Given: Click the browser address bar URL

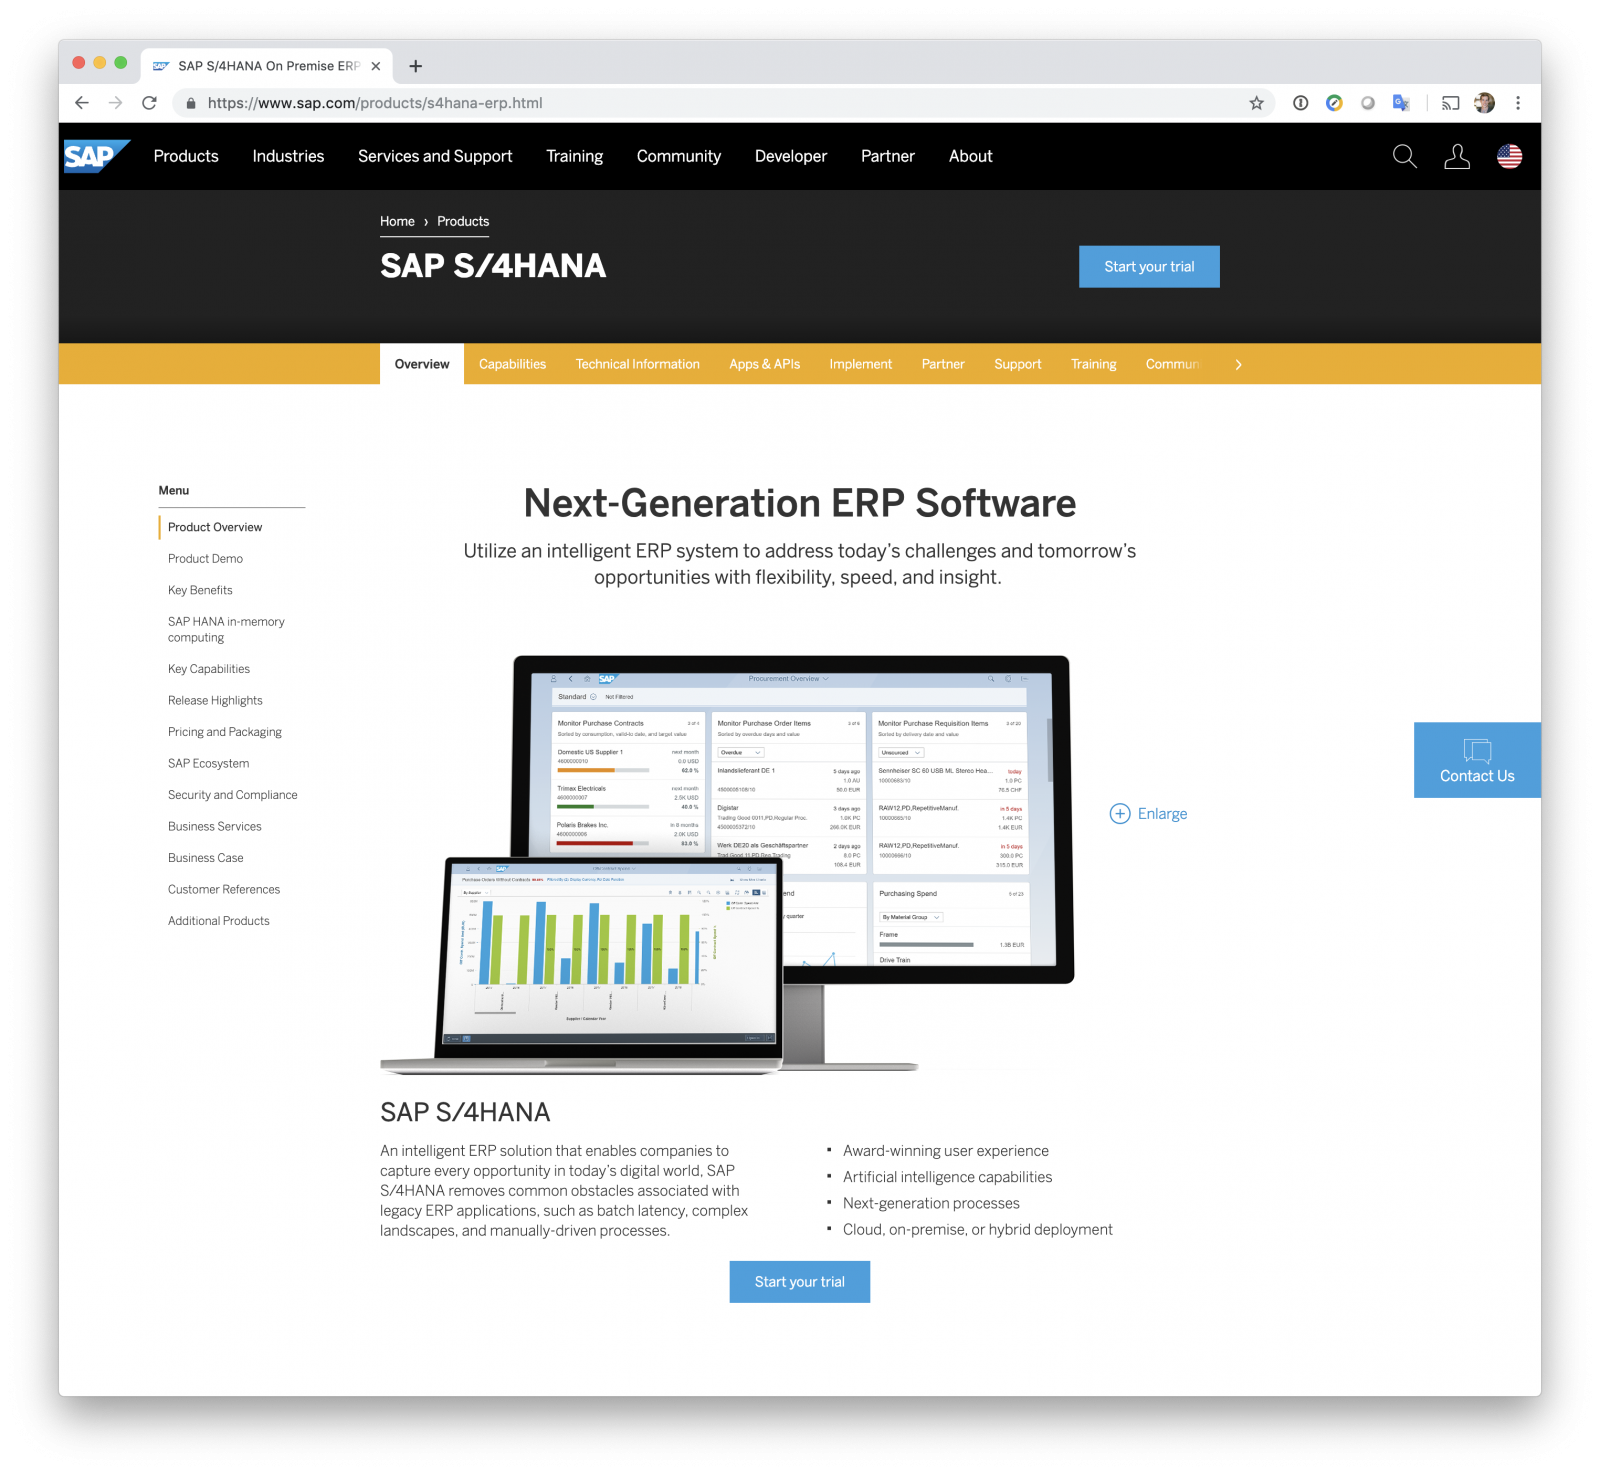Looking at the screenshot, I should 375,103.
